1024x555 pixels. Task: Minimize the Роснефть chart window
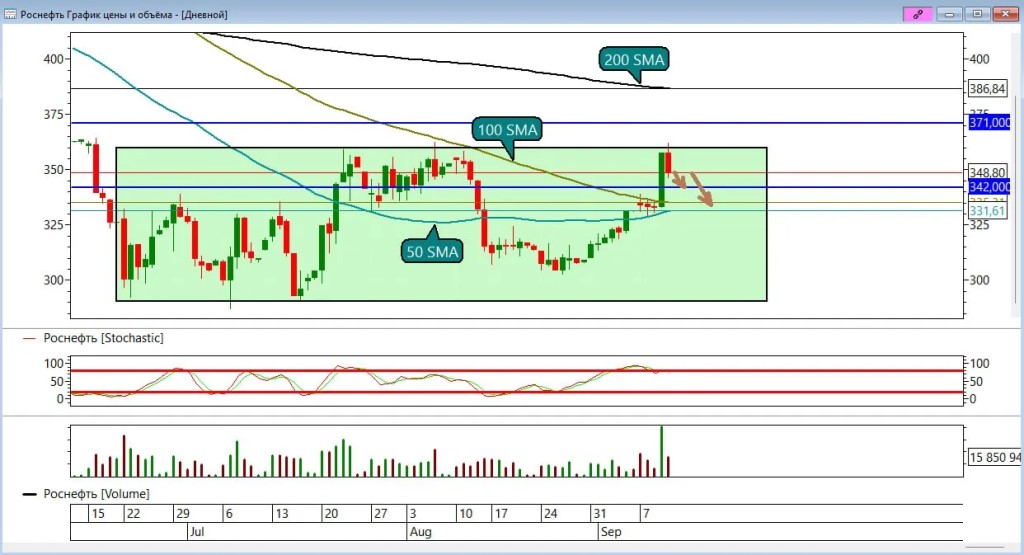click(949, 14)
